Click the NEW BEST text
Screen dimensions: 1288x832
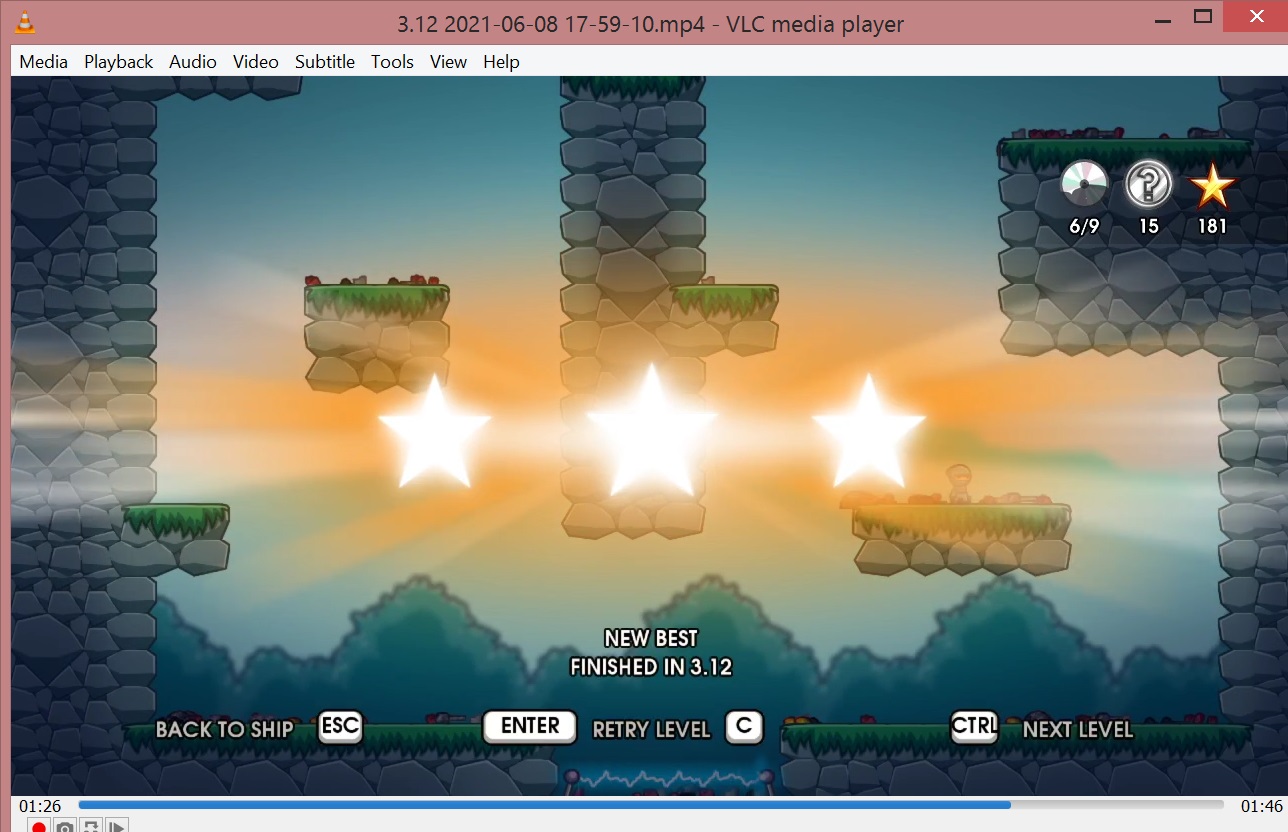651,638
